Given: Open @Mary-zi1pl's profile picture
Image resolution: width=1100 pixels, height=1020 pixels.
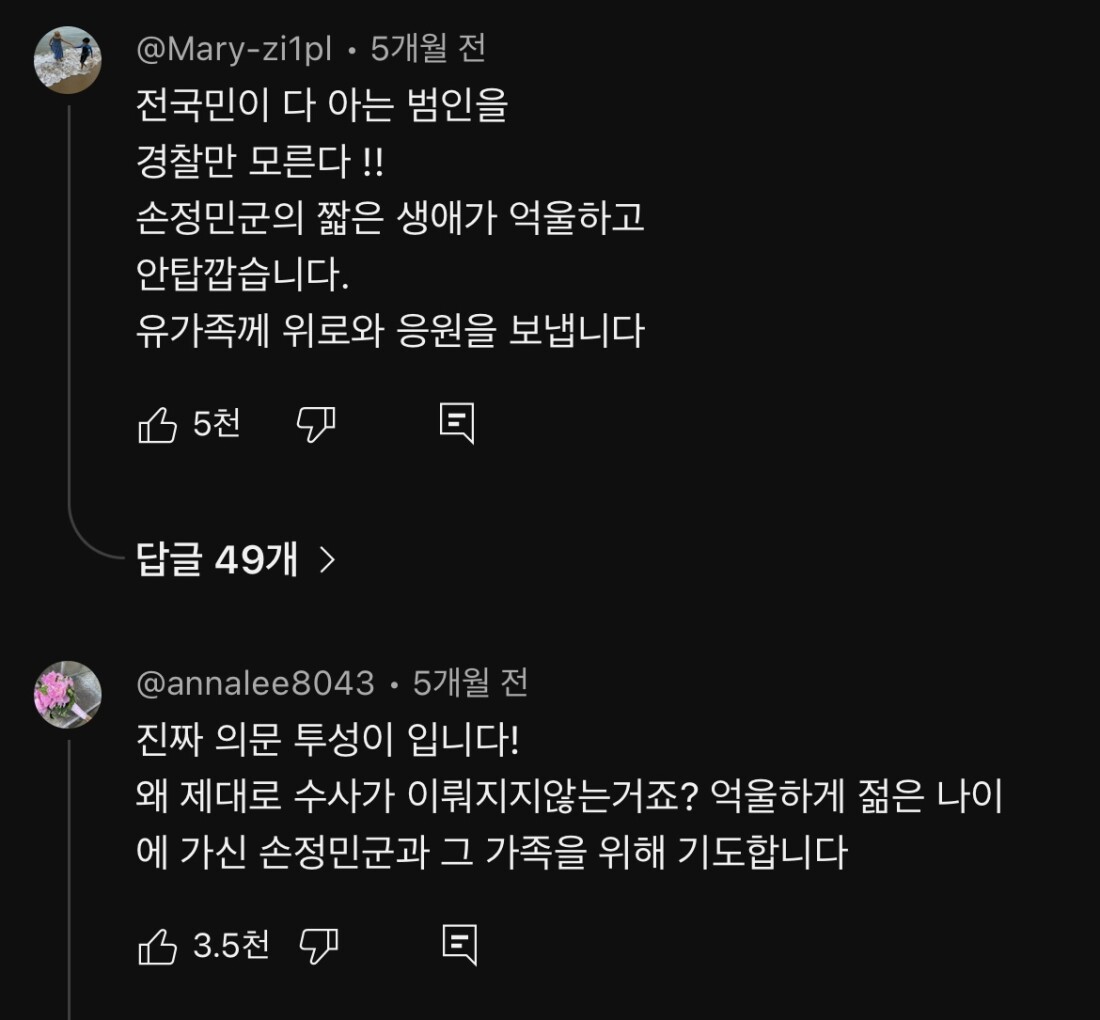Looking at the screenshot, I should tap(68, 60).
